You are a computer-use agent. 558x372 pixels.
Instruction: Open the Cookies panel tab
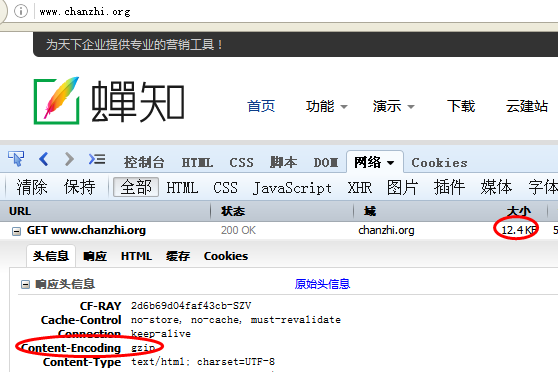[x=439, y=163]
